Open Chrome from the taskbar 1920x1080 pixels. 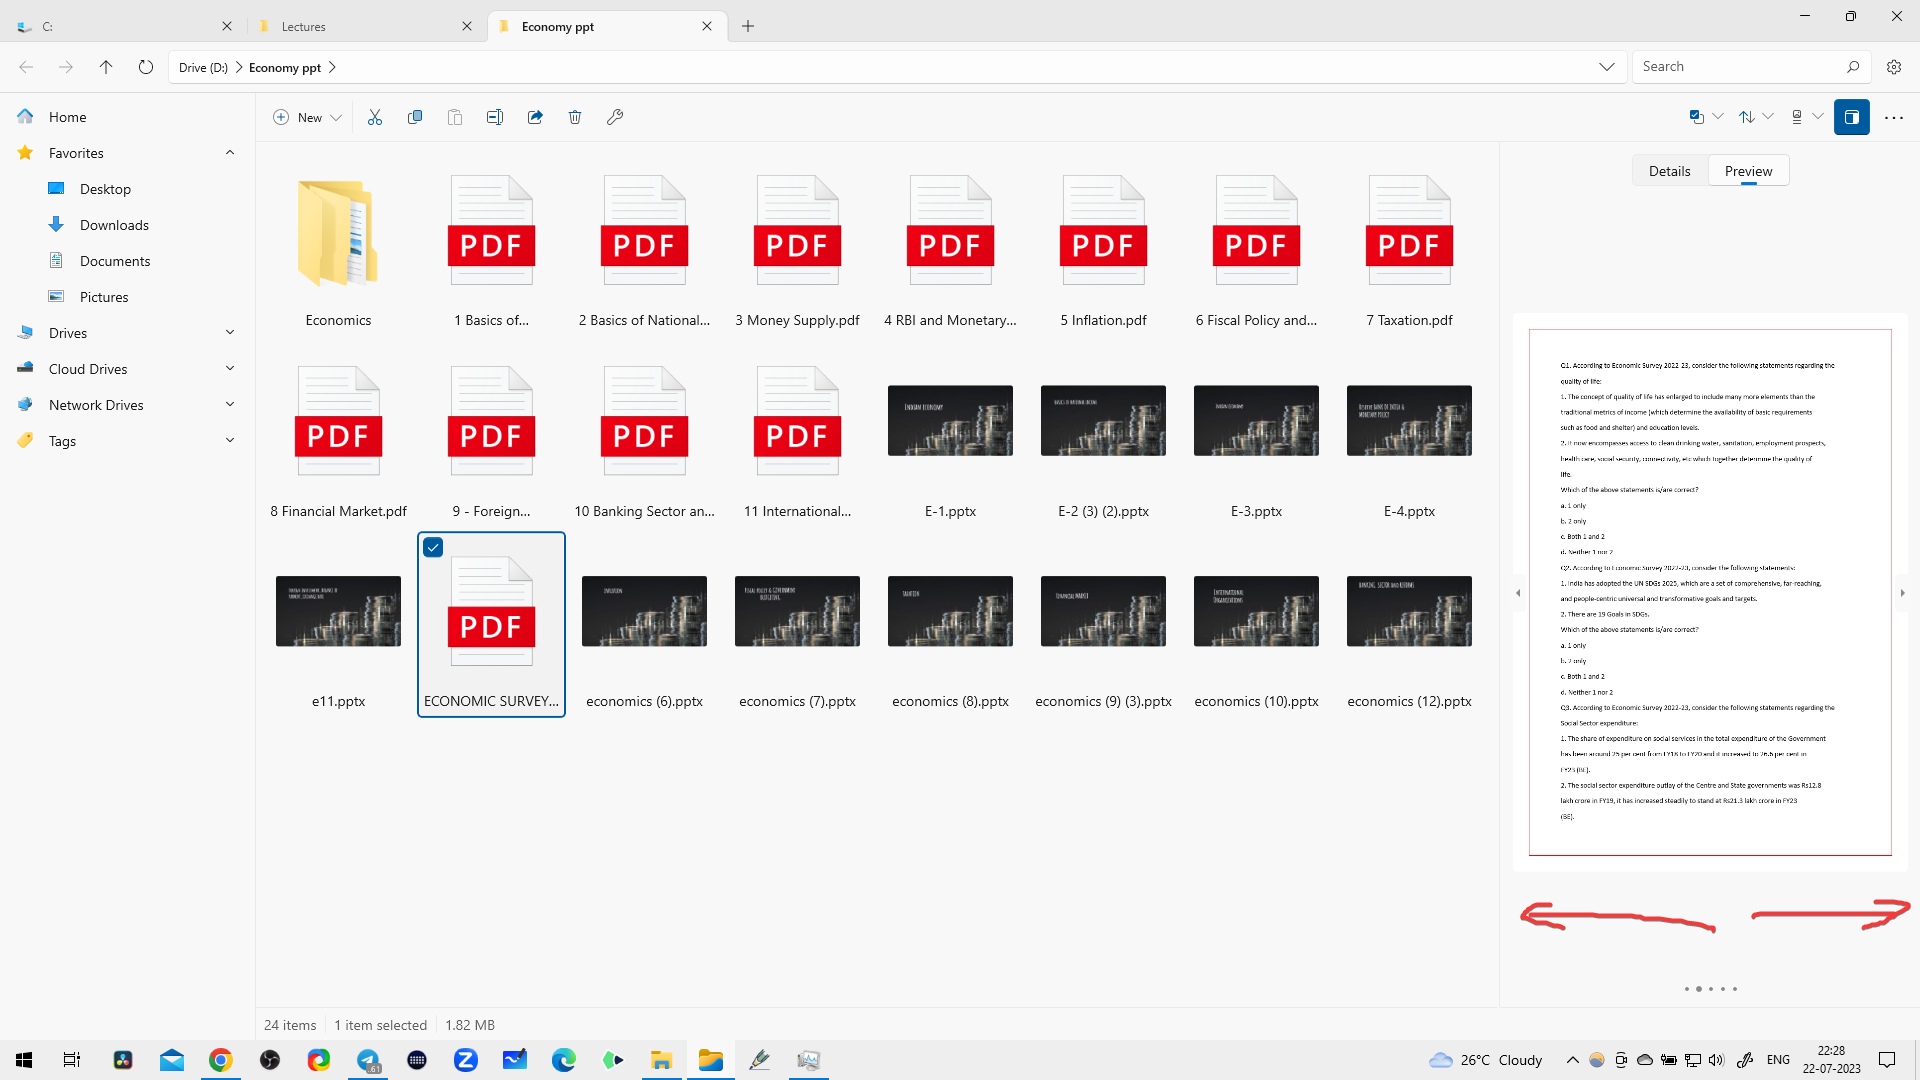pyautogui.click(x=221, y=1059)
